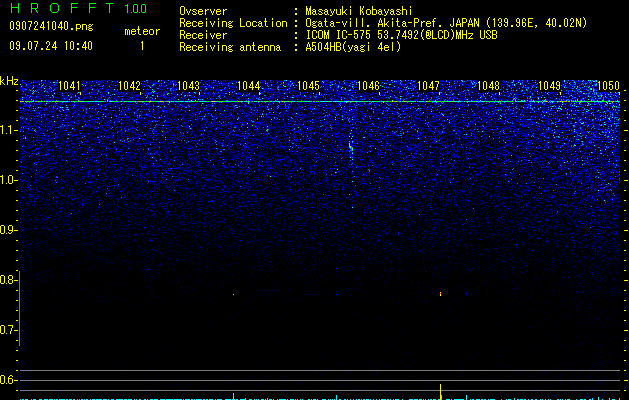Click the HROFFT program title
The width and height of the screenshot is (629, 400).
coord(61,8)
